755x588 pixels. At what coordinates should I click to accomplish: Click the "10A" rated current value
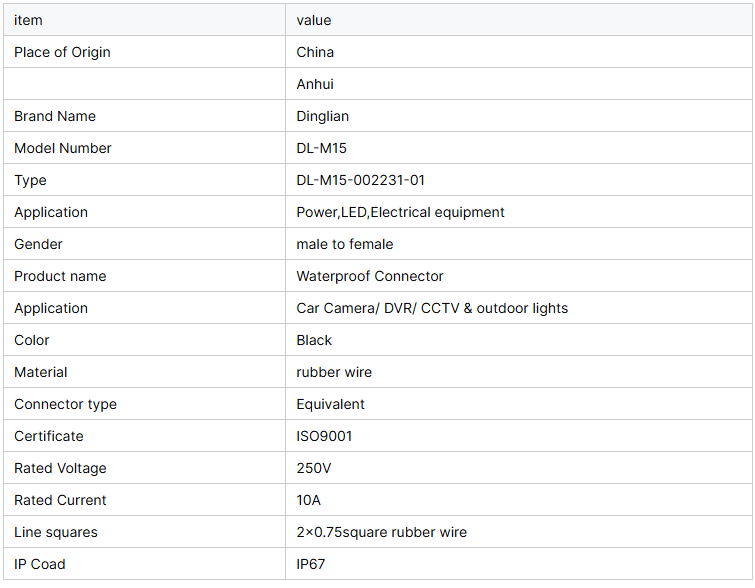[x=309, y=500]
